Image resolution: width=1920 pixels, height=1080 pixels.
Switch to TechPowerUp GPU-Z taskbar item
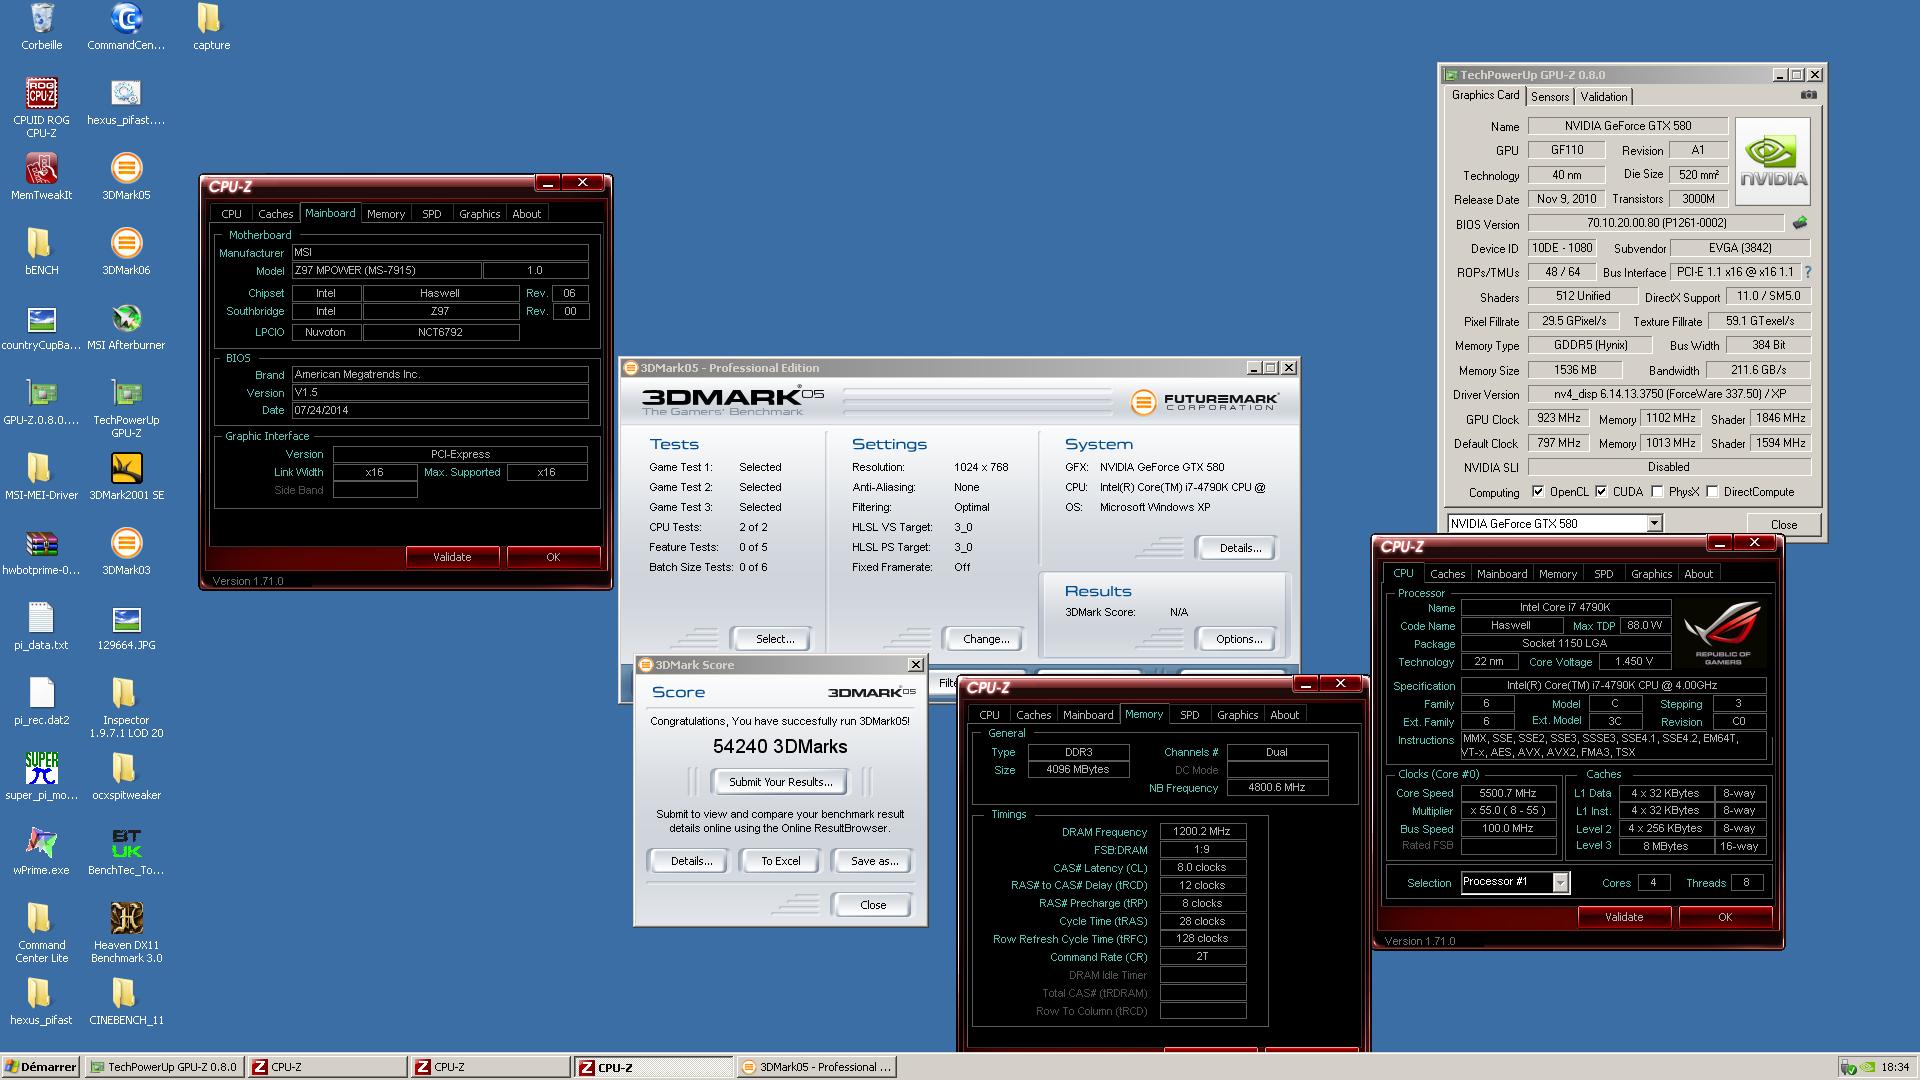164,1067
